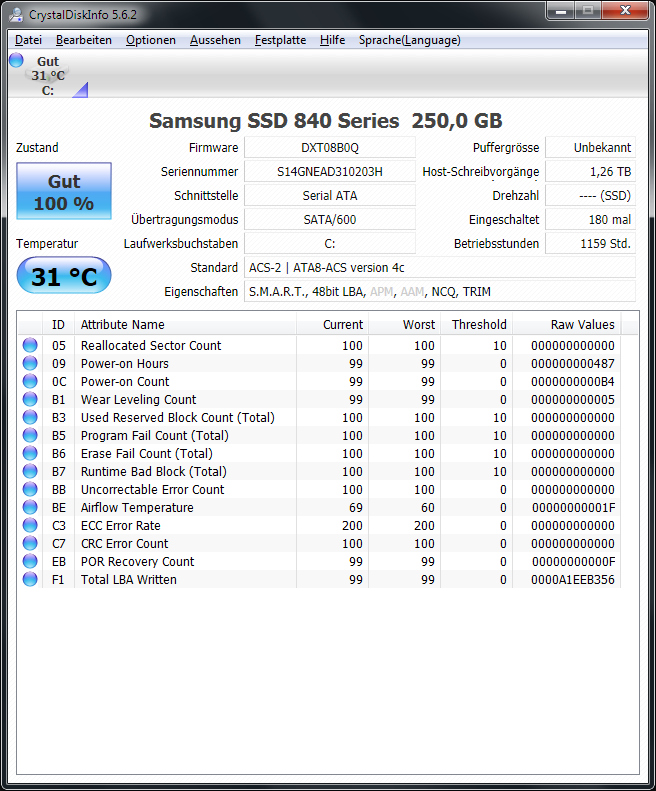
Task: Click status orb for Used Reserved Block Count
Action: coord(30,417)
